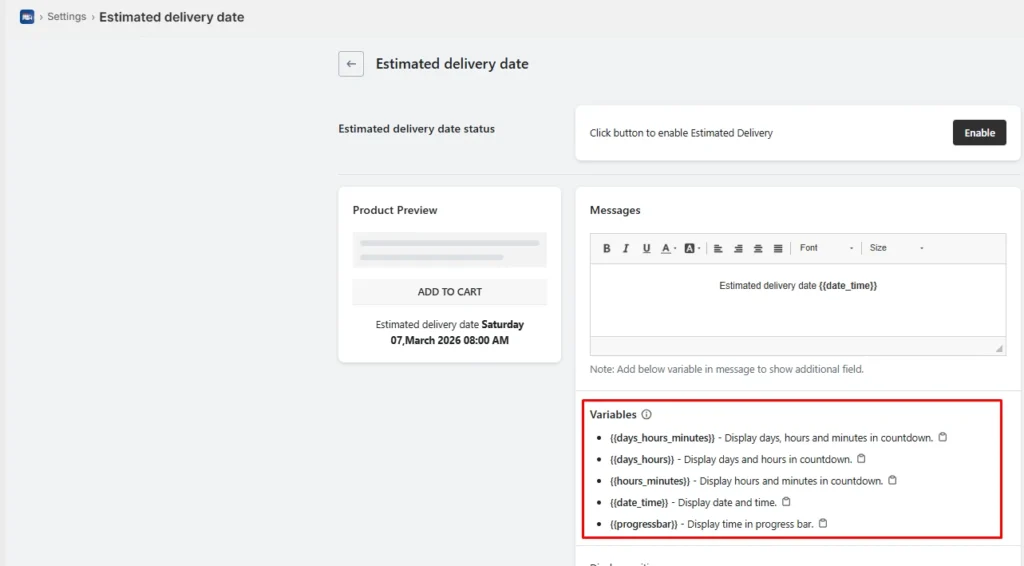Copy the {{days_hours_minutes}} variable
This screenshot has width=1024, height=566.
942,437
